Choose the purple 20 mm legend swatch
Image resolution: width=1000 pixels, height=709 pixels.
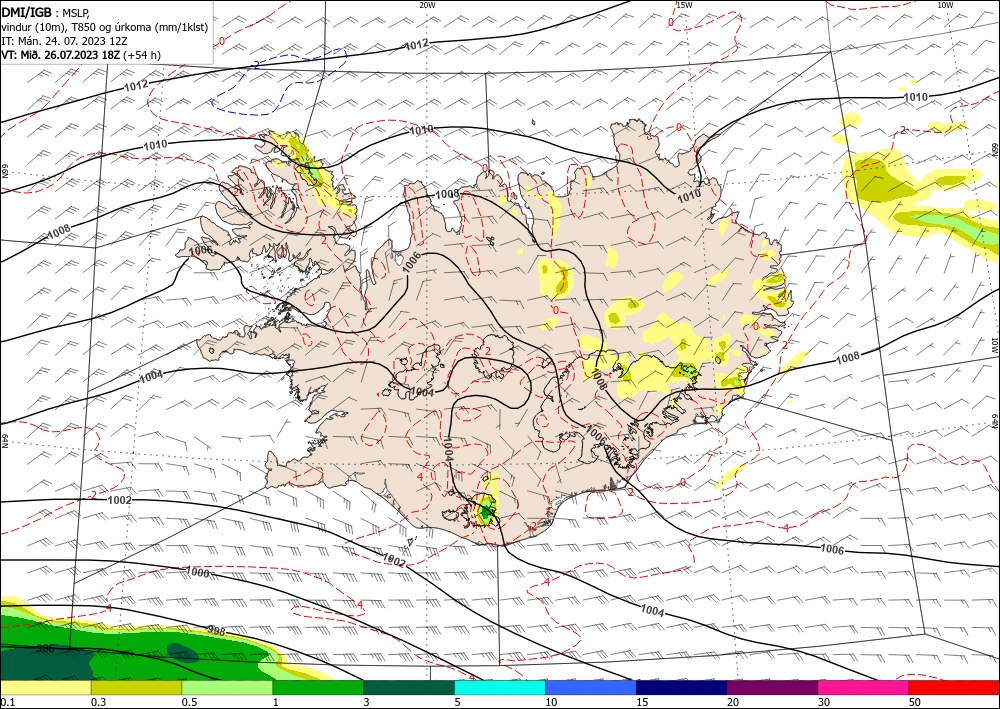[x=772, y=688]
